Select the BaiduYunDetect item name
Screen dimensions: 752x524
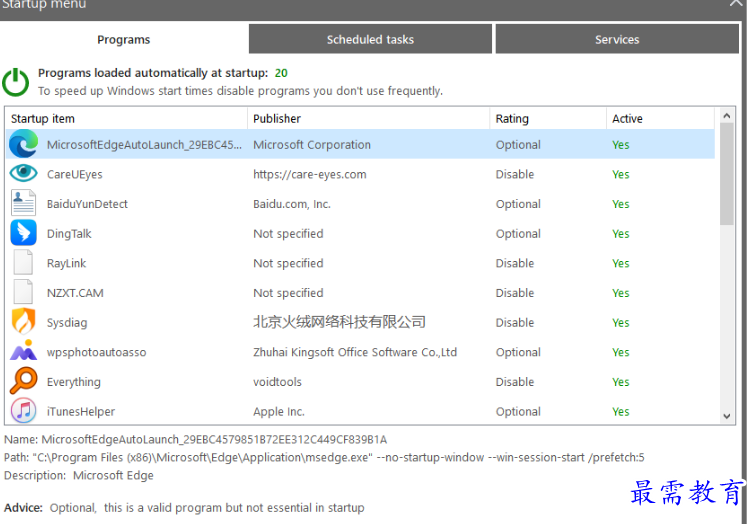point(87,204)
